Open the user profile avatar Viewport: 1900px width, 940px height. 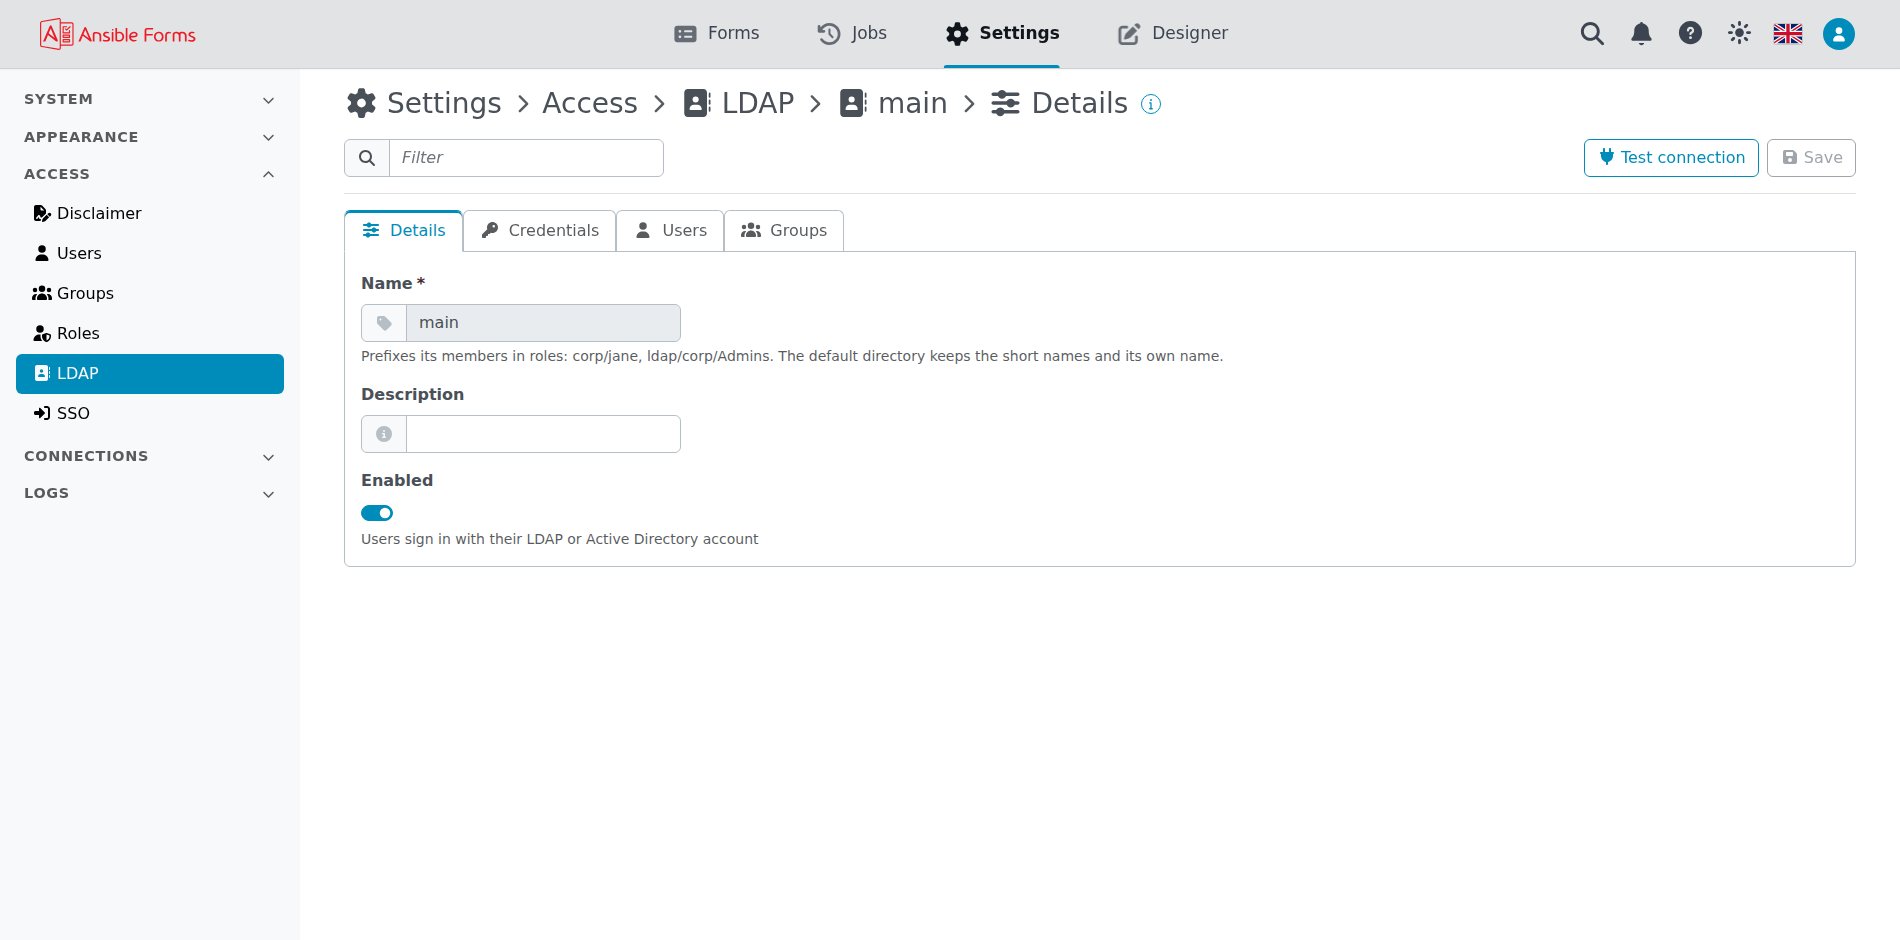tap(1838, 34)
